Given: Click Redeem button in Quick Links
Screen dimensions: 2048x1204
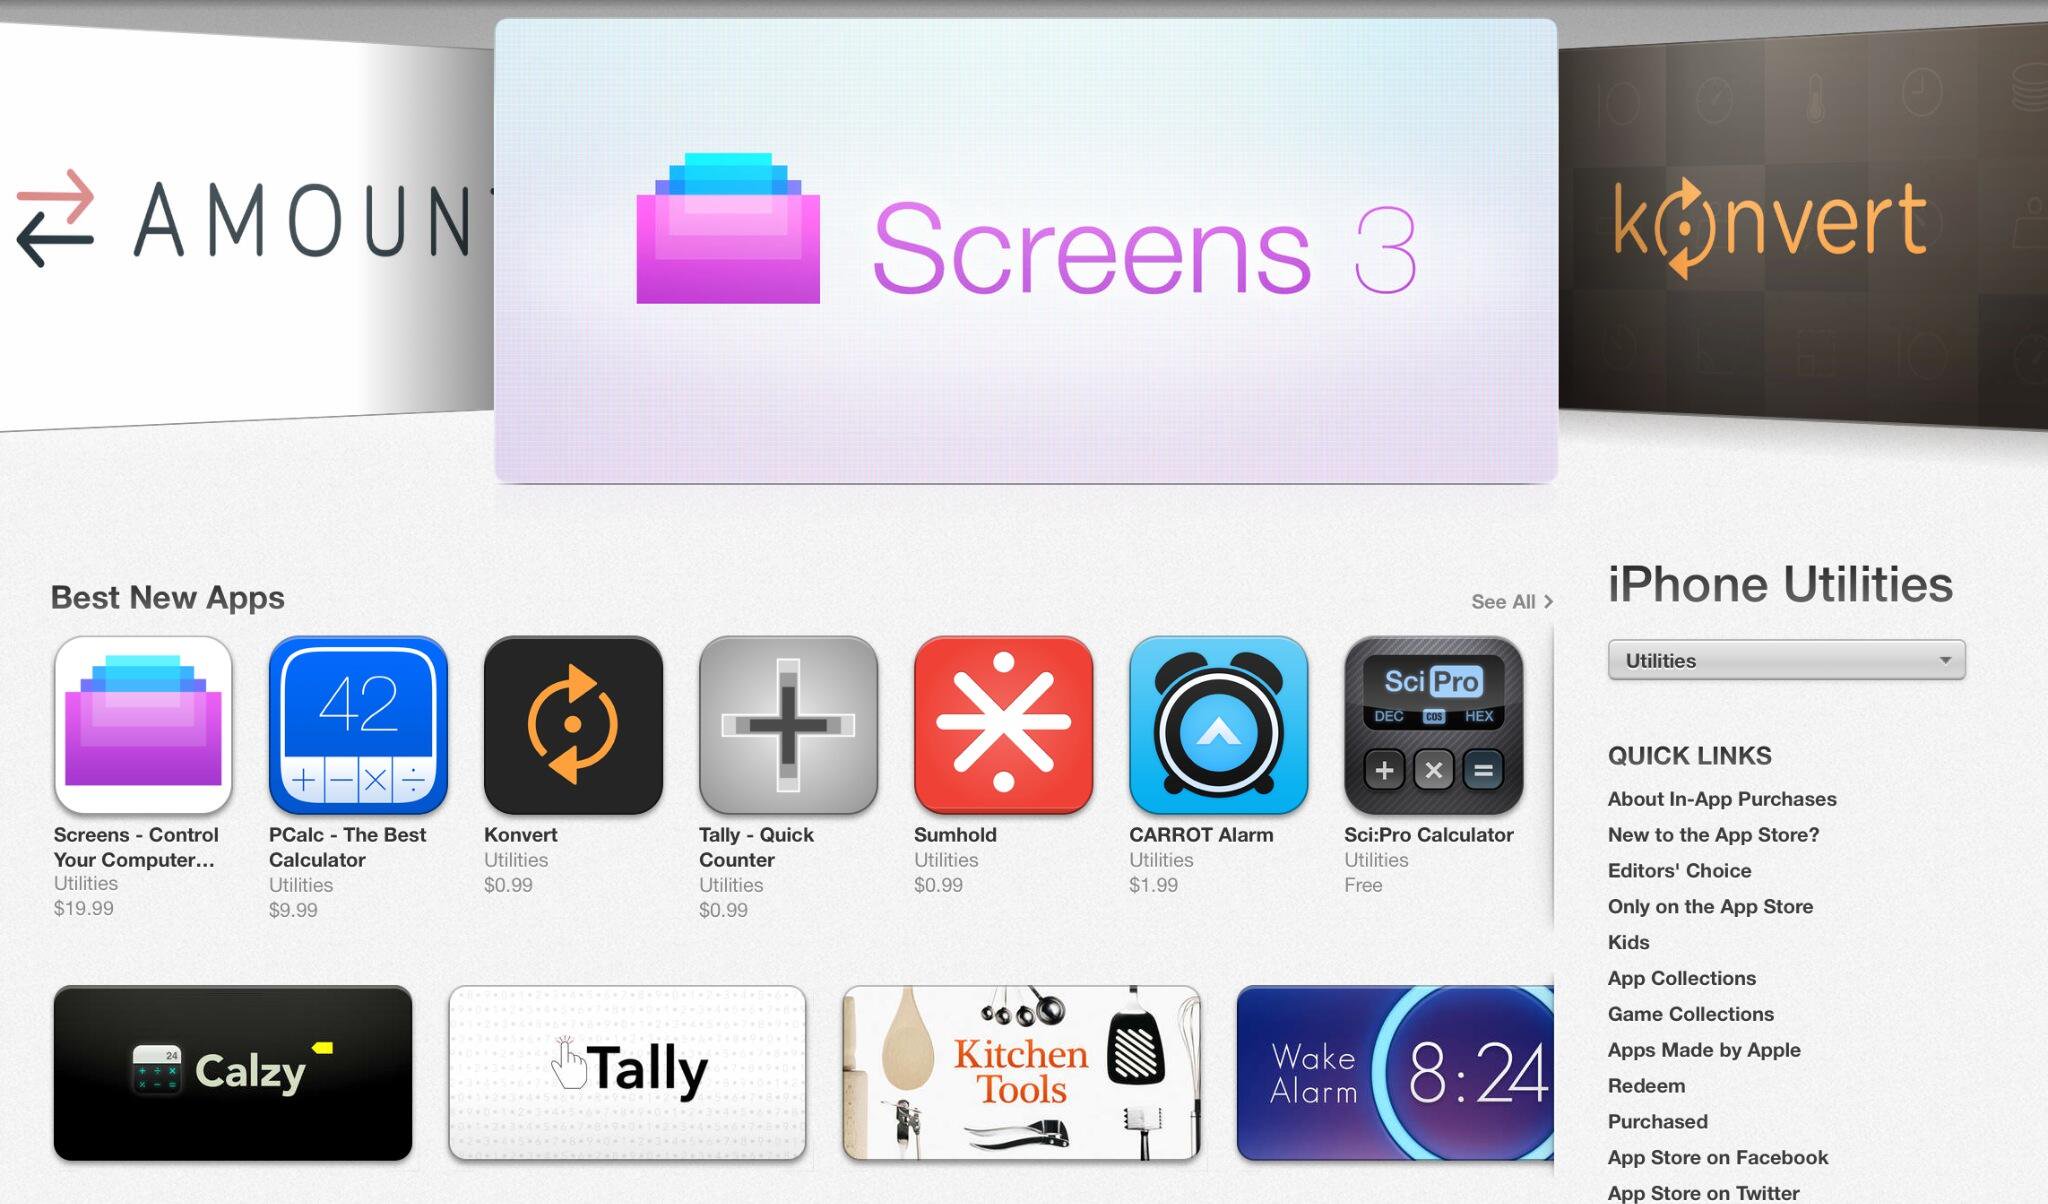Looking at the screenshot, I should point(1645,1082).
